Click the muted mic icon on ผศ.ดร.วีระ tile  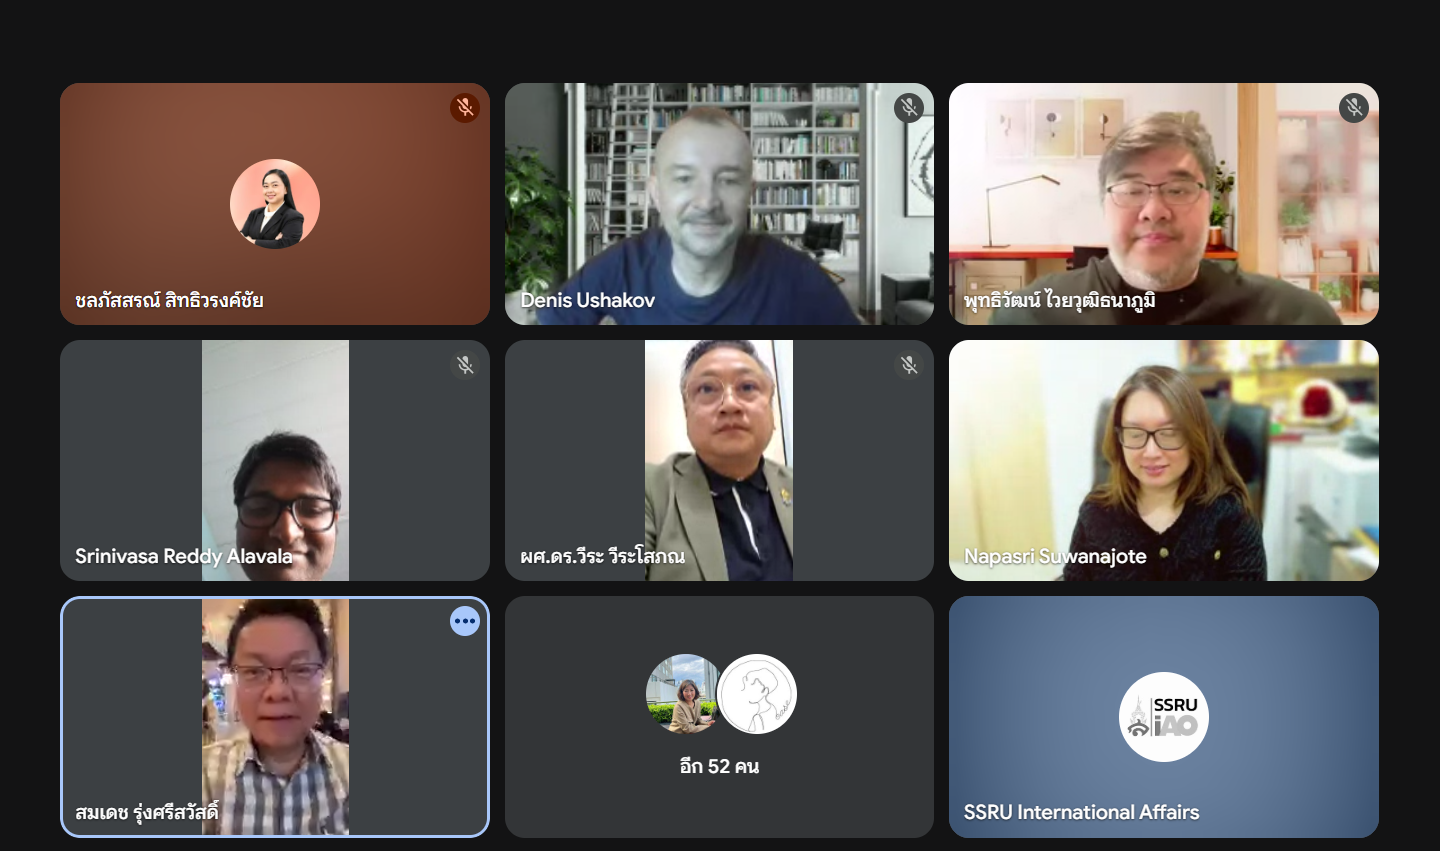point(909,365)
